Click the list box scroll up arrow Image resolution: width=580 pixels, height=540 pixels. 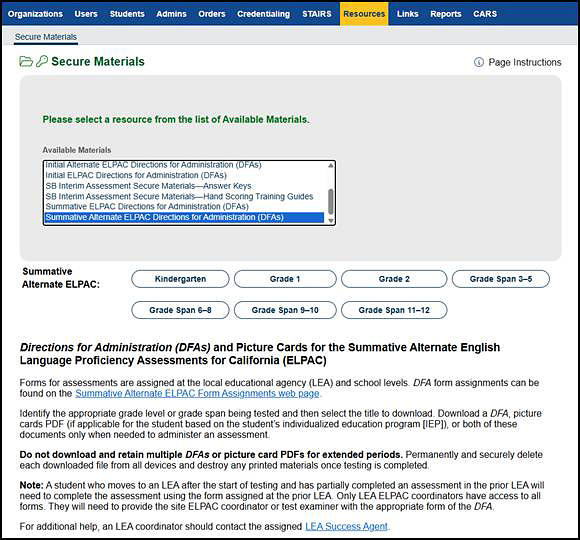331,165
